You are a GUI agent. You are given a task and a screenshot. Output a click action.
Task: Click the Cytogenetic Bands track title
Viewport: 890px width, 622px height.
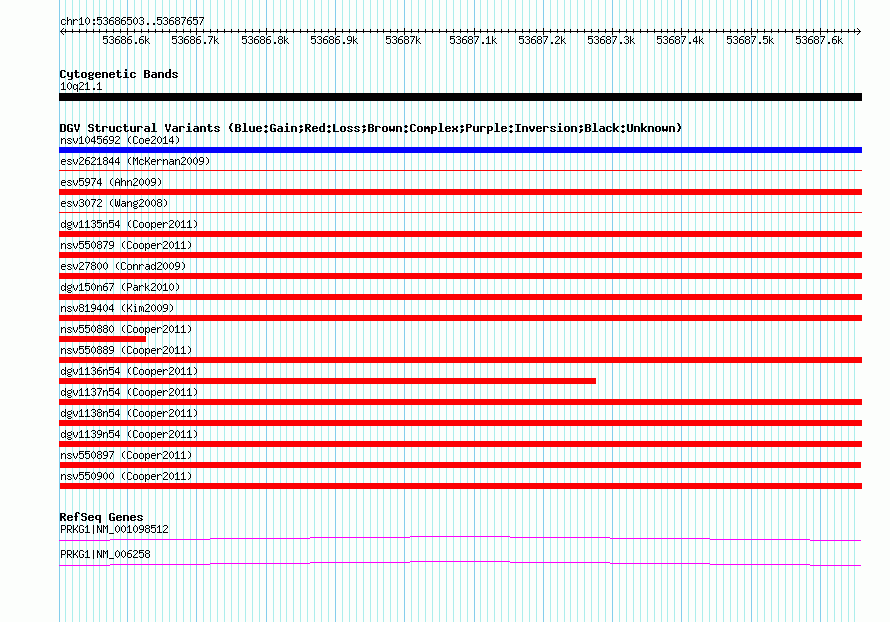click(119, 74)
